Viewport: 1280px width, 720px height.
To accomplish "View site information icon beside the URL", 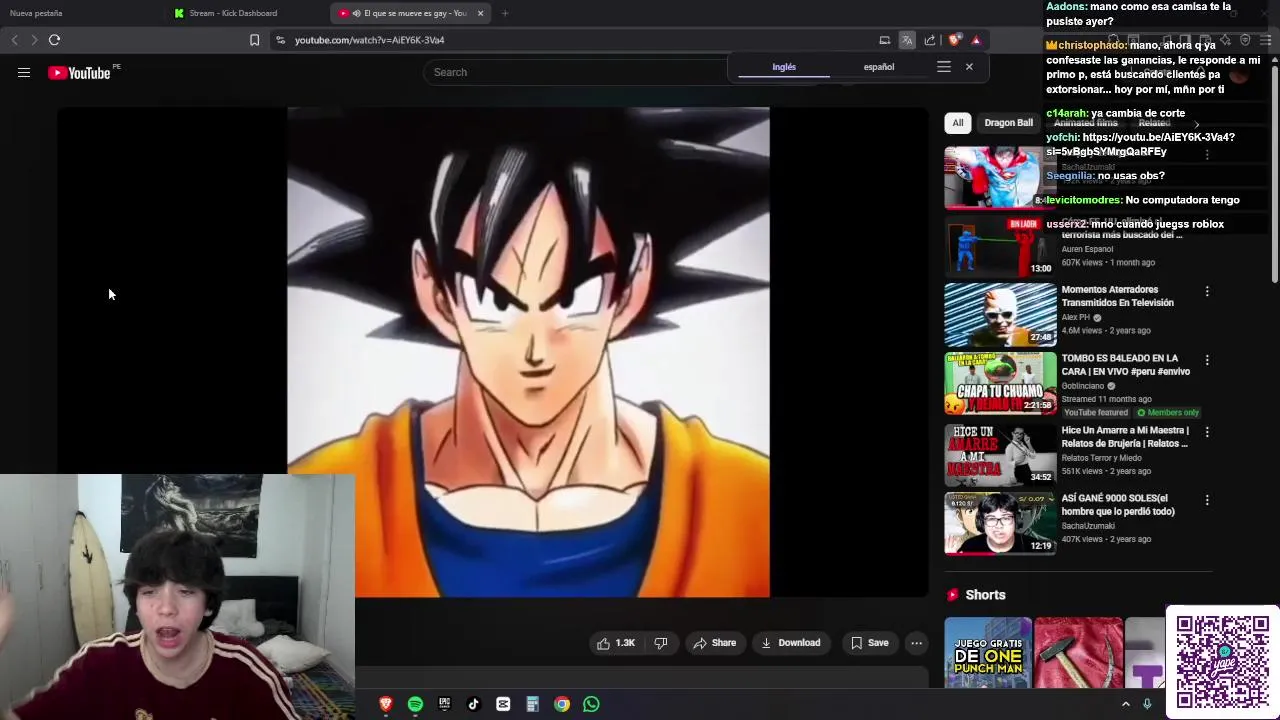I will pyautogui.click(x=280, y=40).
